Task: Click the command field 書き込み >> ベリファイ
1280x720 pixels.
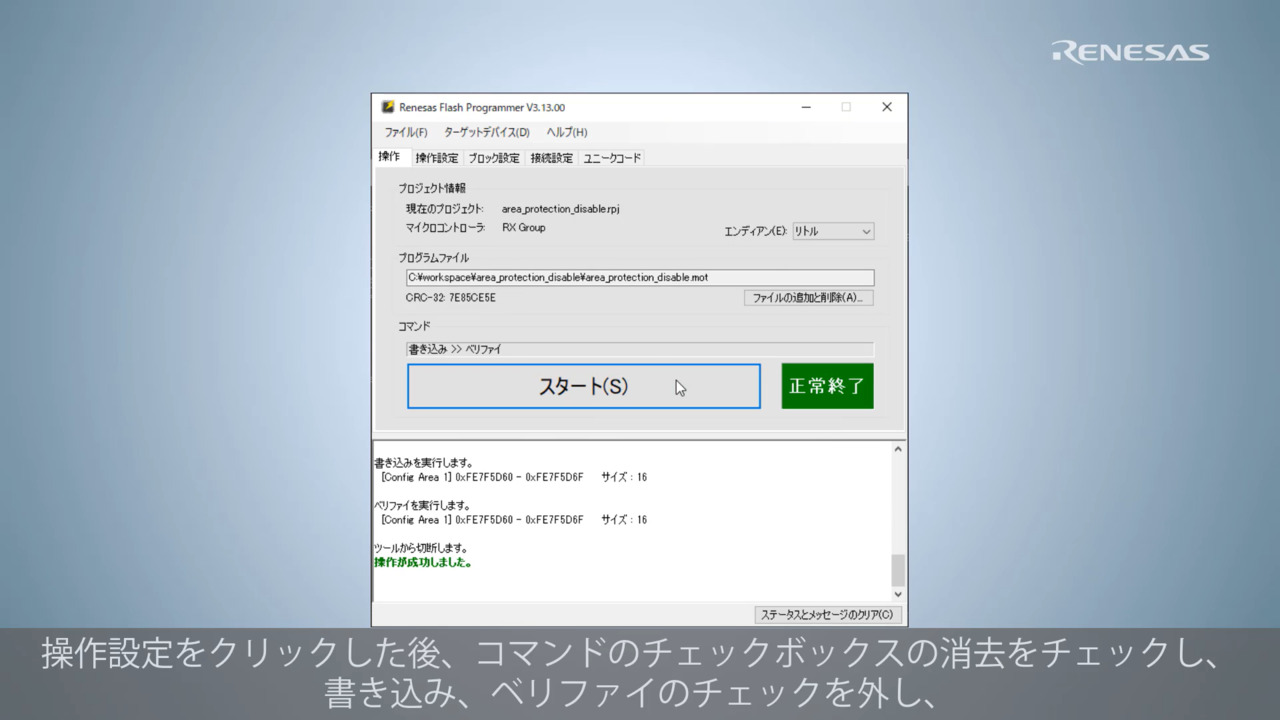Action: point(640,349)
